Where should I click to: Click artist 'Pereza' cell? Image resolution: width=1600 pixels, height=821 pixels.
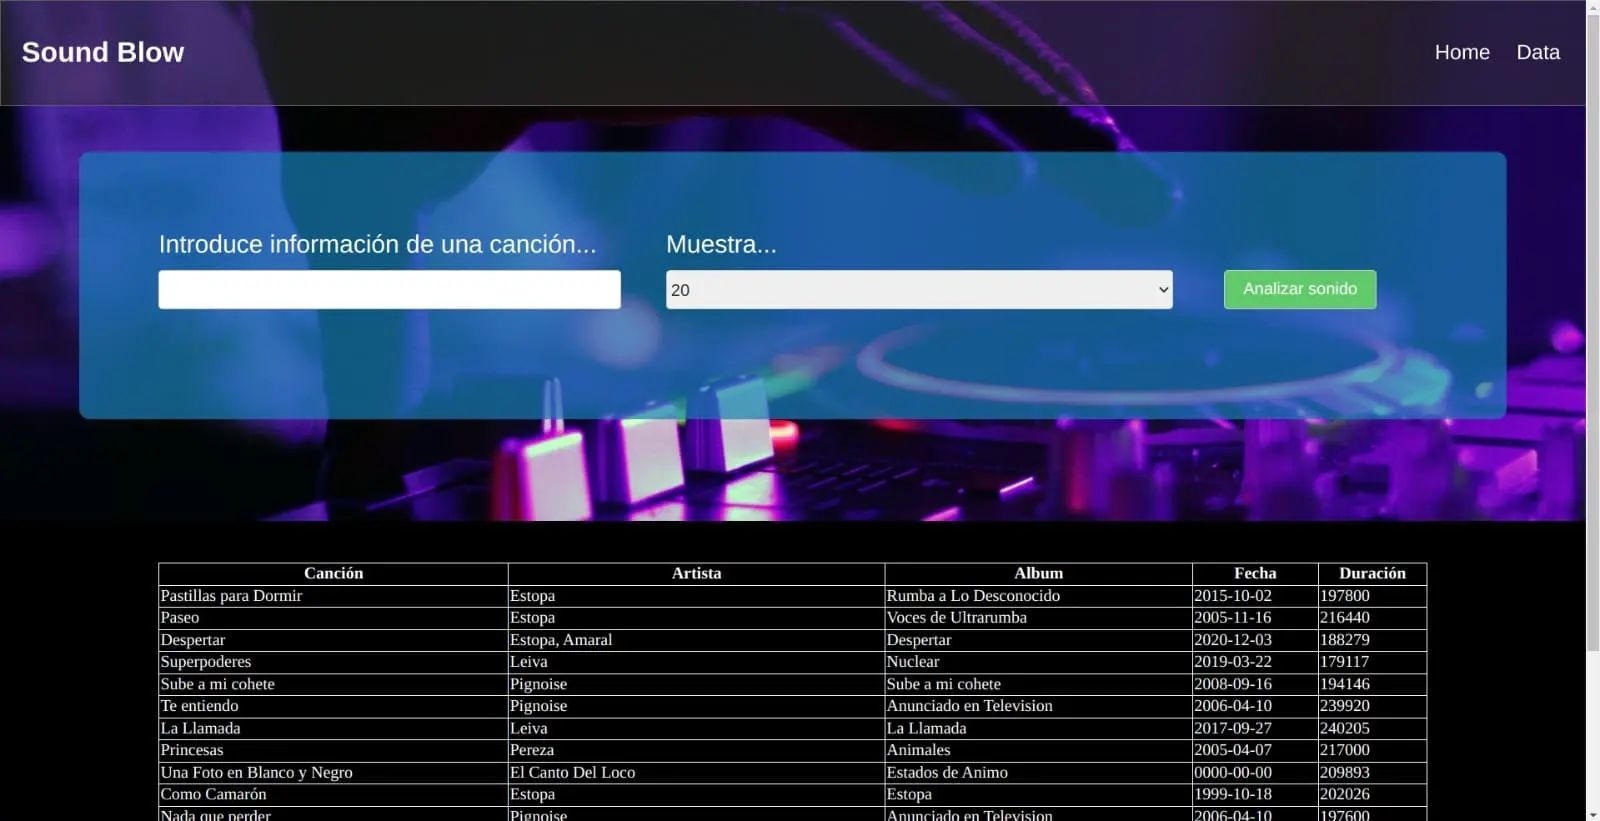coord(696,750)
